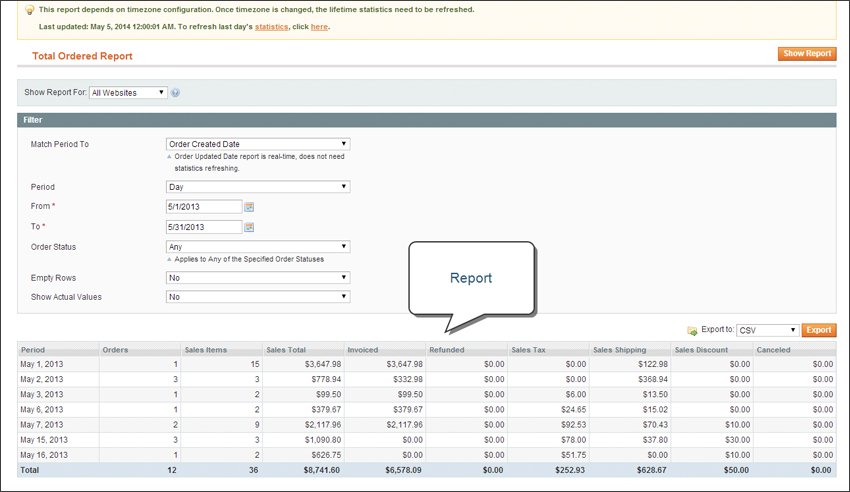The height and width of the screenshot is (492, 850).
Task: Click the Sales Total column header
Action: [x=303, y=349]
